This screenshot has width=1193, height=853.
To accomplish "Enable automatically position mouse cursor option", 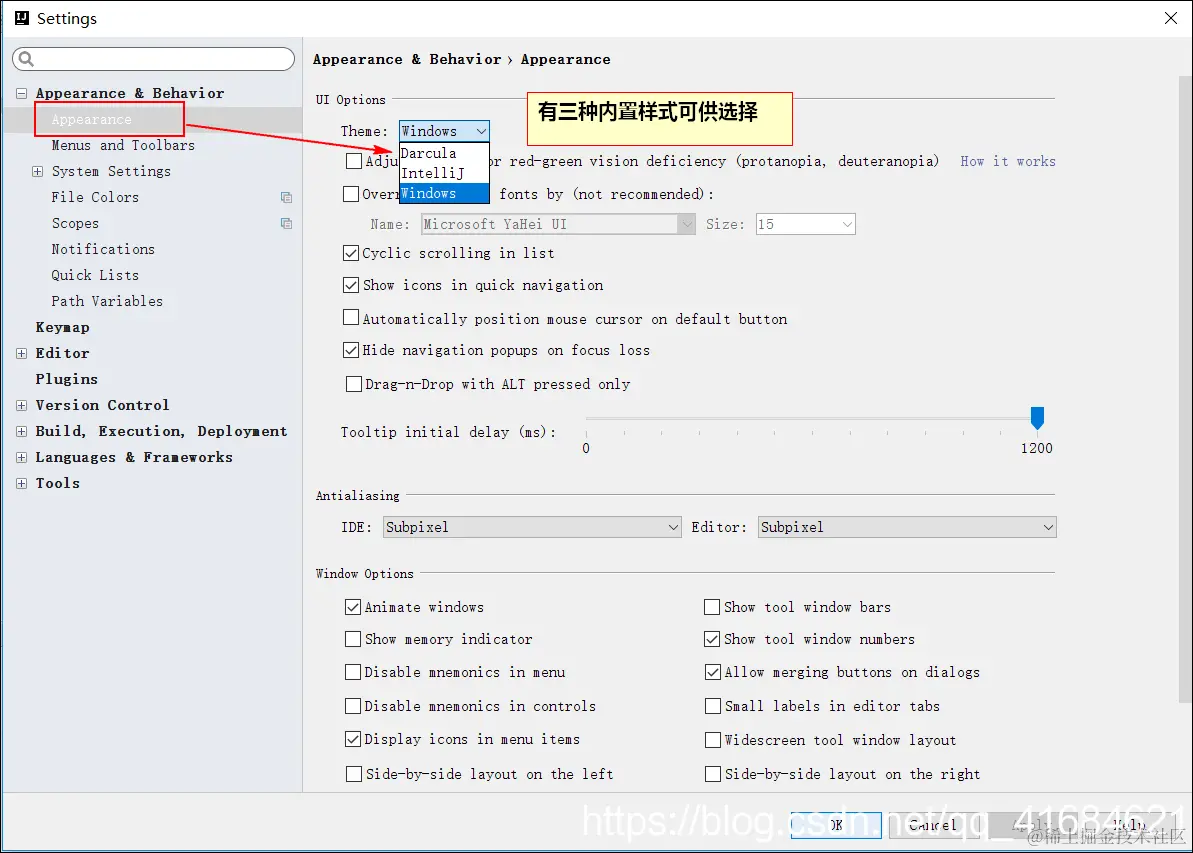I will 351,317.
